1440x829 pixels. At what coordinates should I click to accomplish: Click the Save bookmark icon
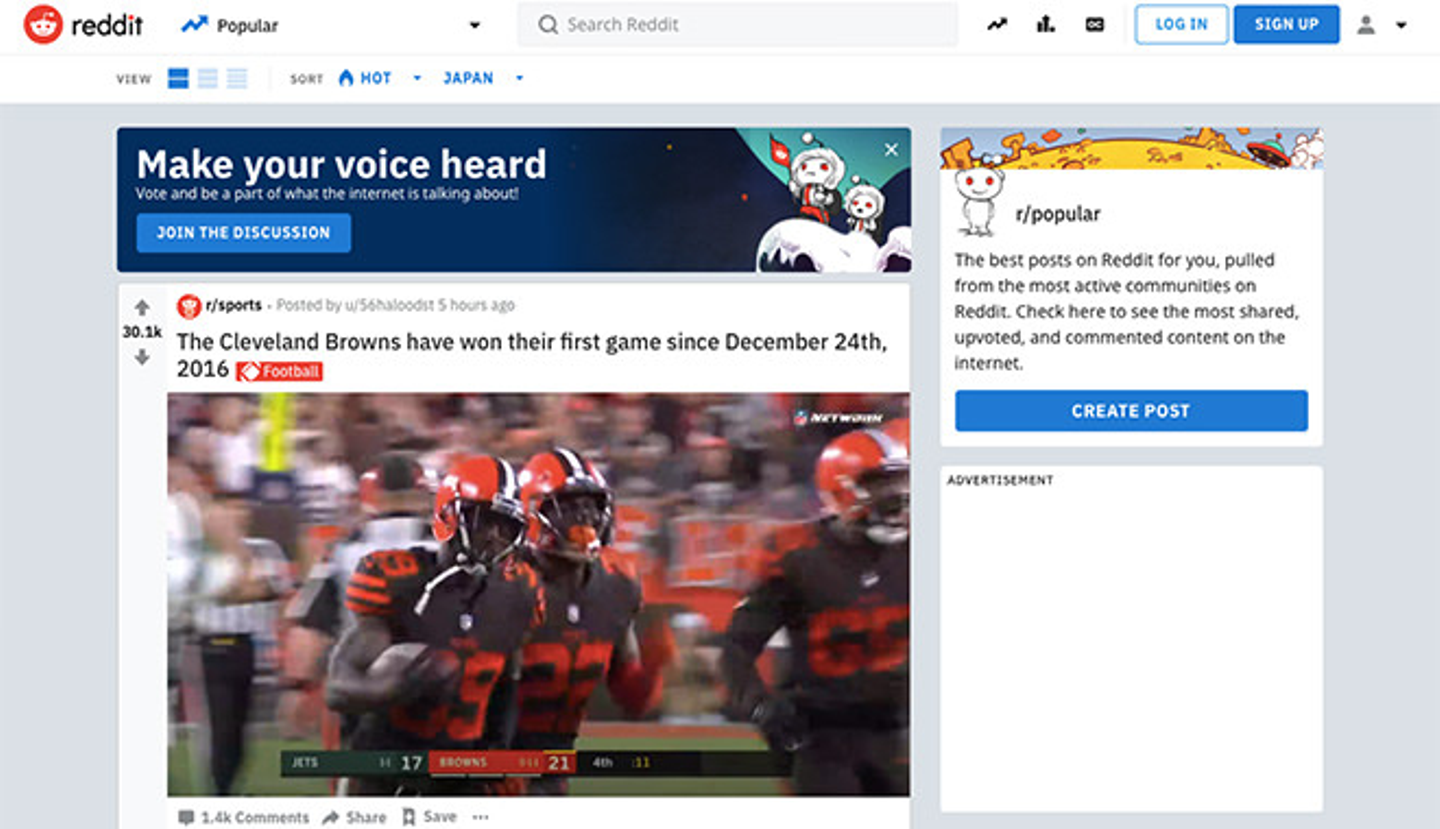[408, 817]
